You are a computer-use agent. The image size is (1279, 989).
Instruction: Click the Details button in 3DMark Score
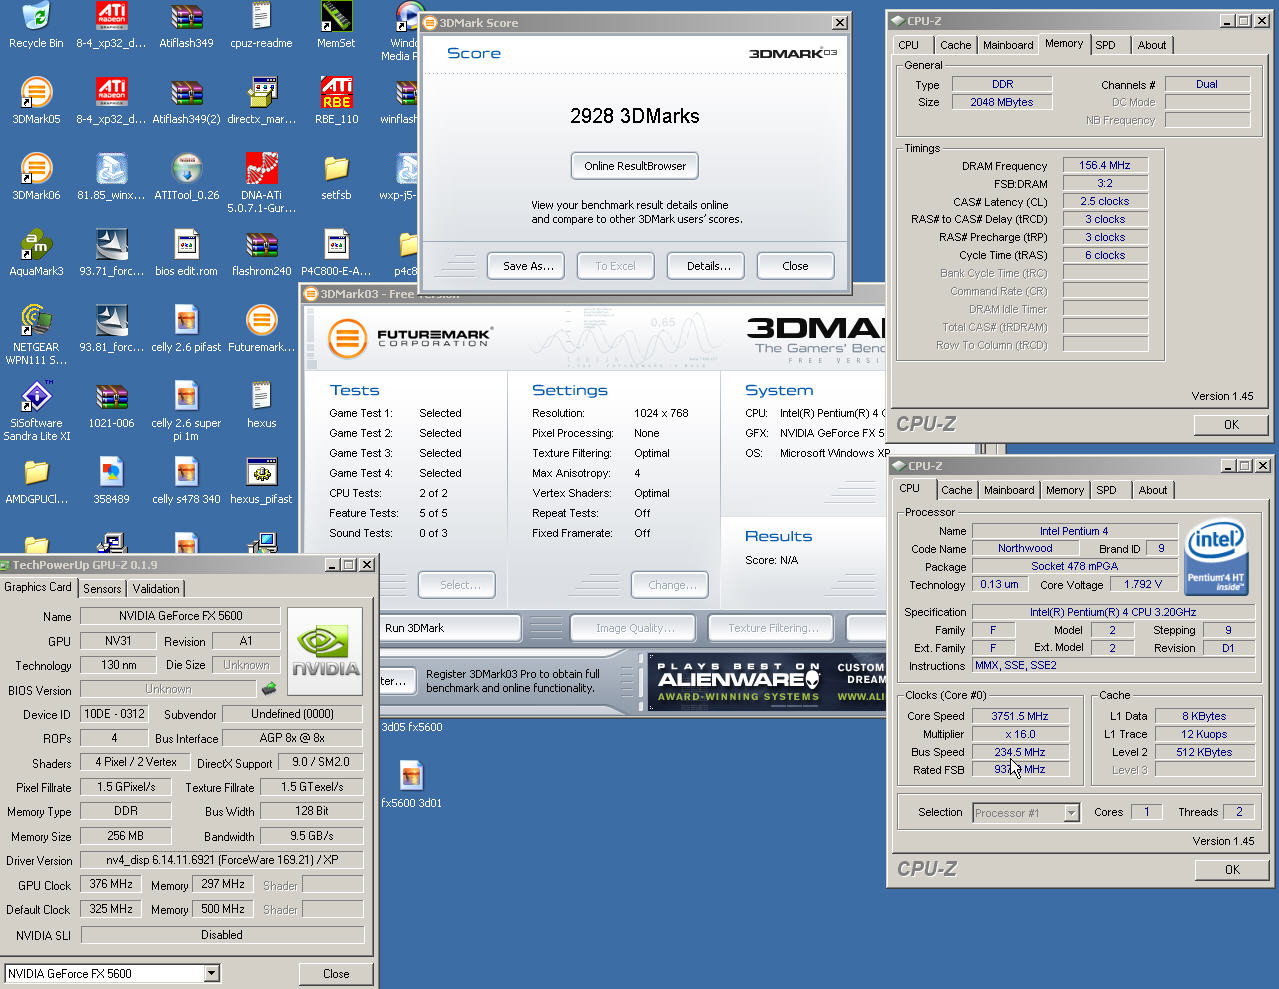pos(708,266)
